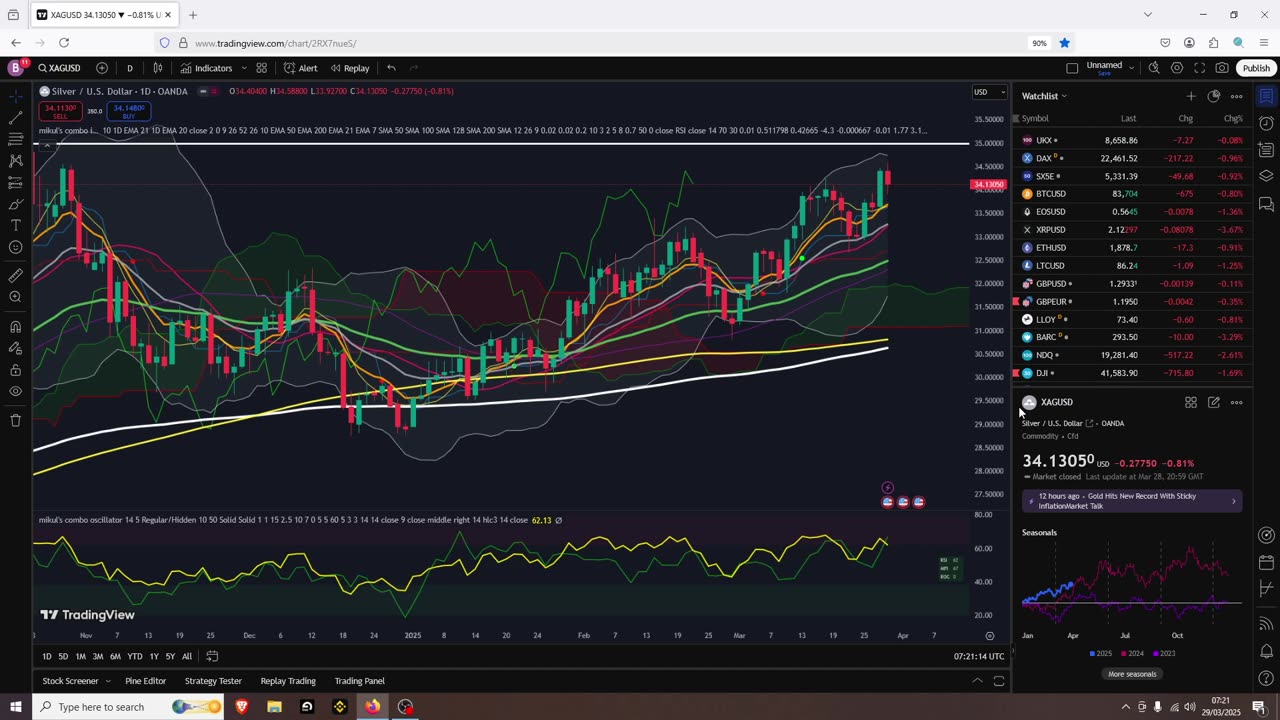
Task: Set chart range to 3M
Action: click(98, 656)
